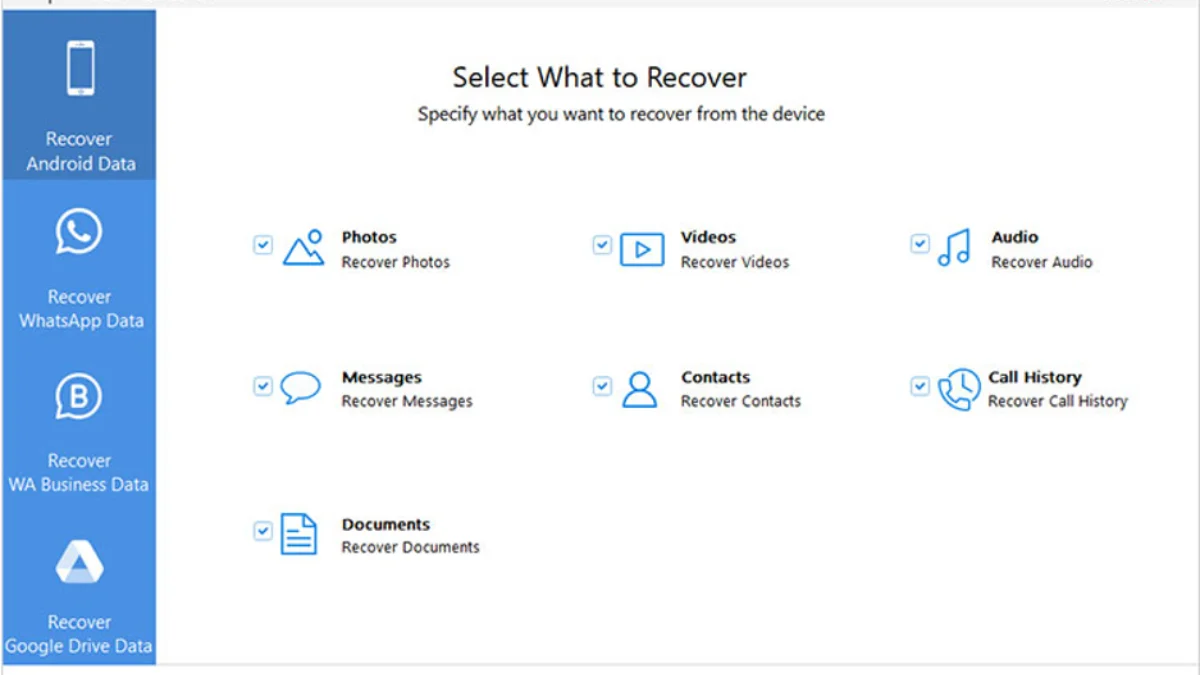Image resolution: width=1200 pixels, height=675 pixels.
Task: Click the WhatsApp logo icon
Action: [79, 232]
